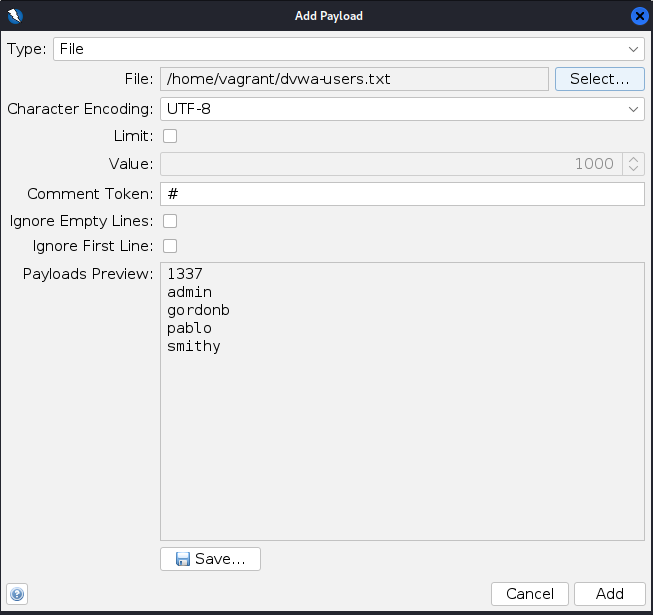
Task: Toggle Ignore Empty Lines checkbox
Action: [x=170, y=221]
